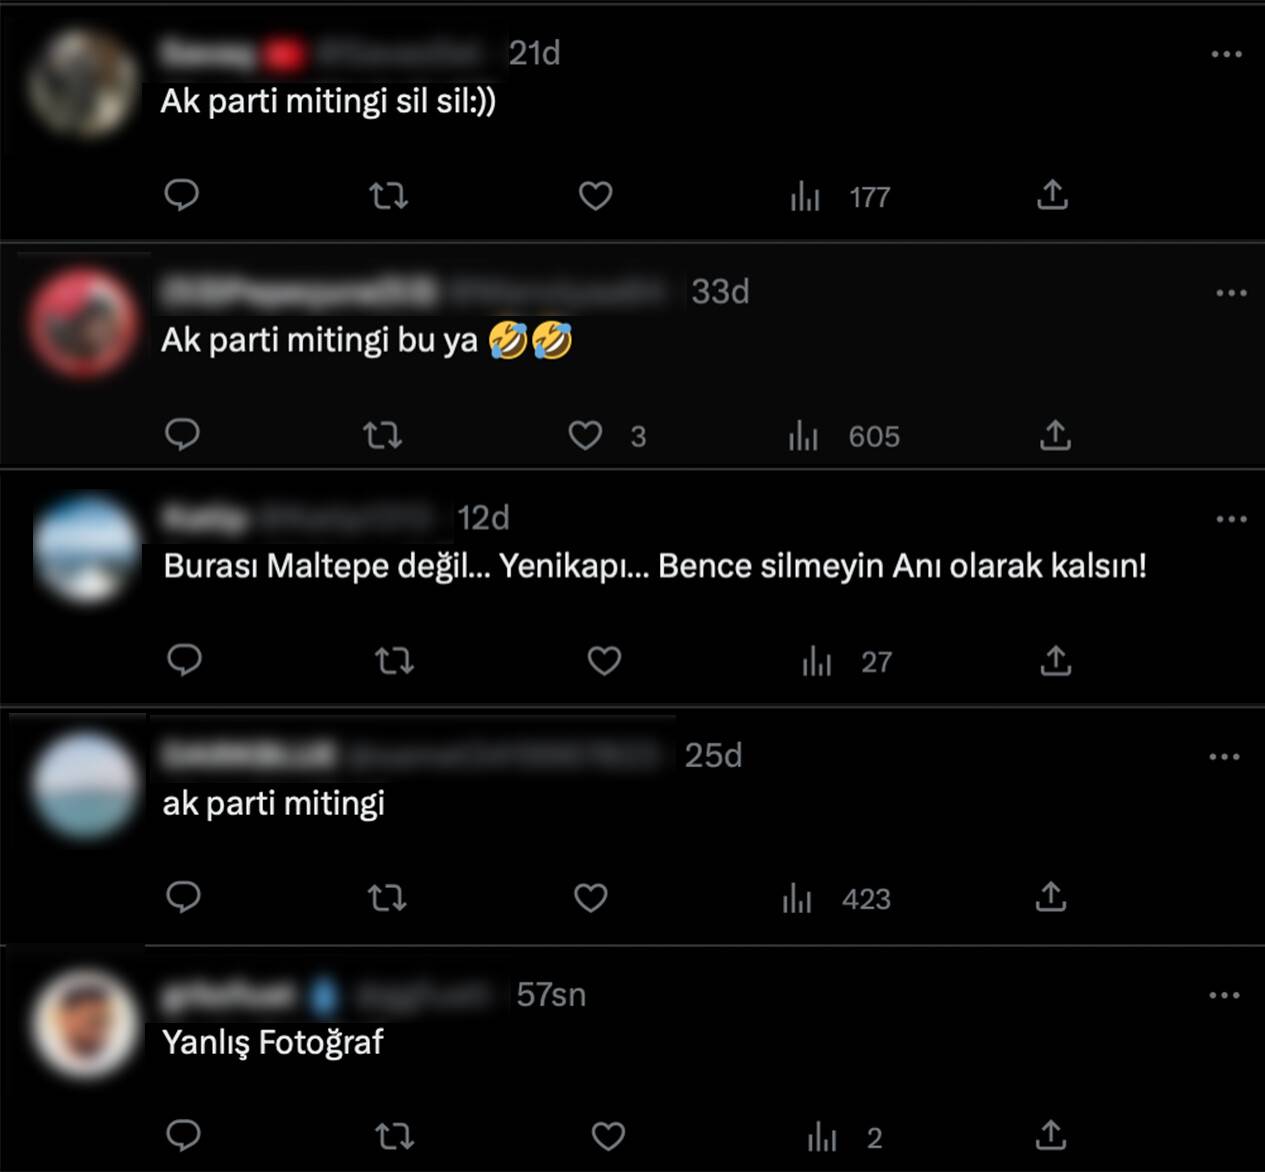
Task: Open the 25d timestamp link
Action: pos(713,755)
